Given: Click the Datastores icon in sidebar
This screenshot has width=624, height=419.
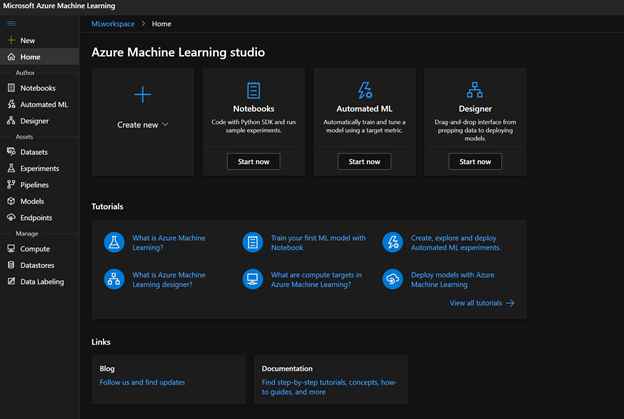Looking at the screenshot, I should (x=11, y=265).
